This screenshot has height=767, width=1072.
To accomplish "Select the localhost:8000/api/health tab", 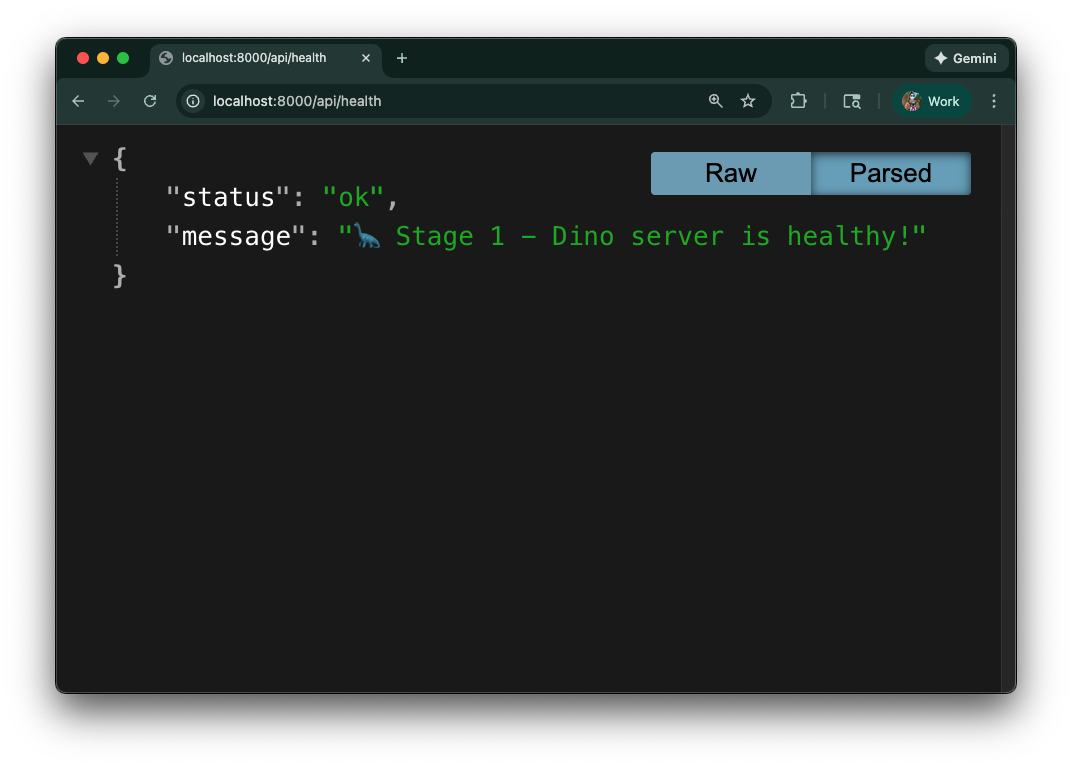I will (255, 58).
